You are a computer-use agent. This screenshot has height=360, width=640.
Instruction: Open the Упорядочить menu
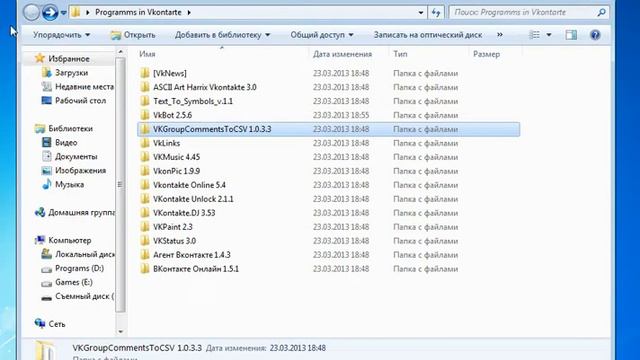pos(62,35)
